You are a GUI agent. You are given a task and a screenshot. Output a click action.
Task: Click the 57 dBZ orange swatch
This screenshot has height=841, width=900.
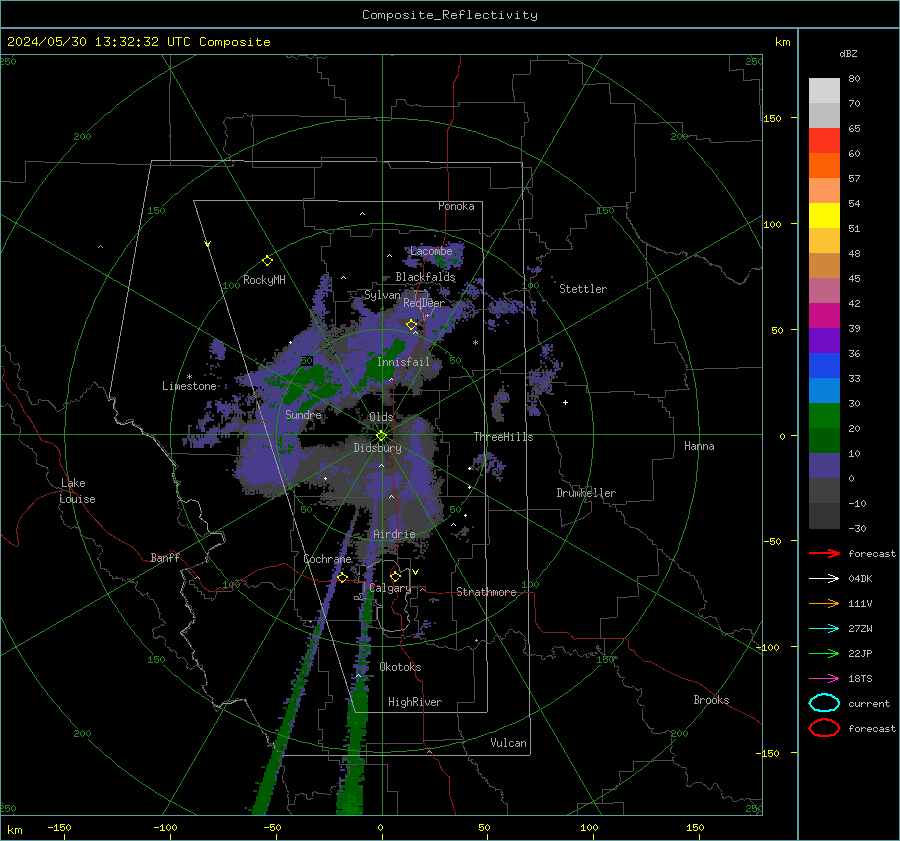click(x=824, y=166)
